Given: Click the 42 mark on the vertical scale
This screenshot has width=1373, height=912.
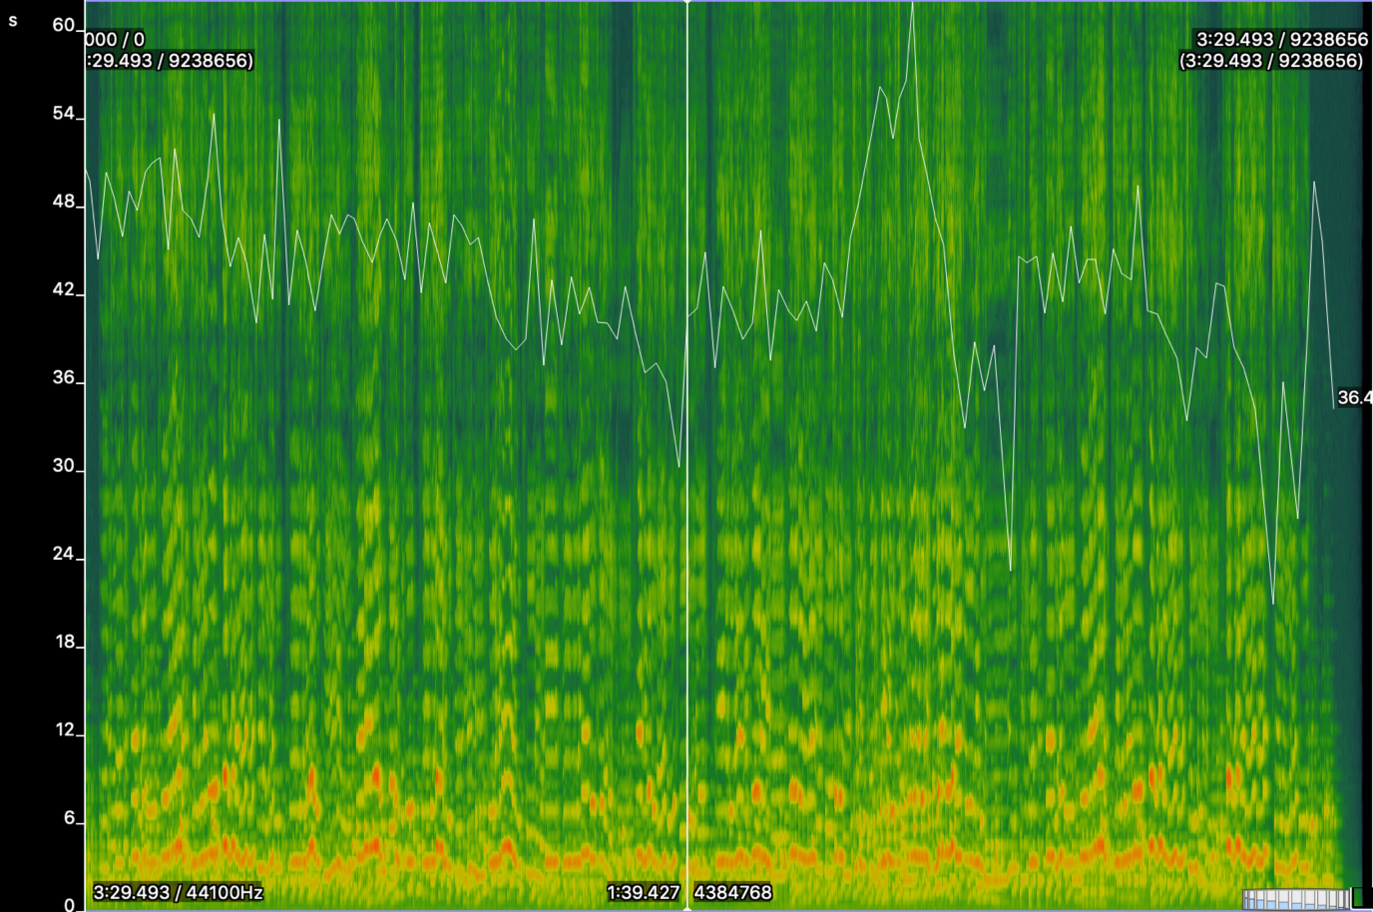Looking at the screenshot, I should pyautogui.click(x=64, y=289).
